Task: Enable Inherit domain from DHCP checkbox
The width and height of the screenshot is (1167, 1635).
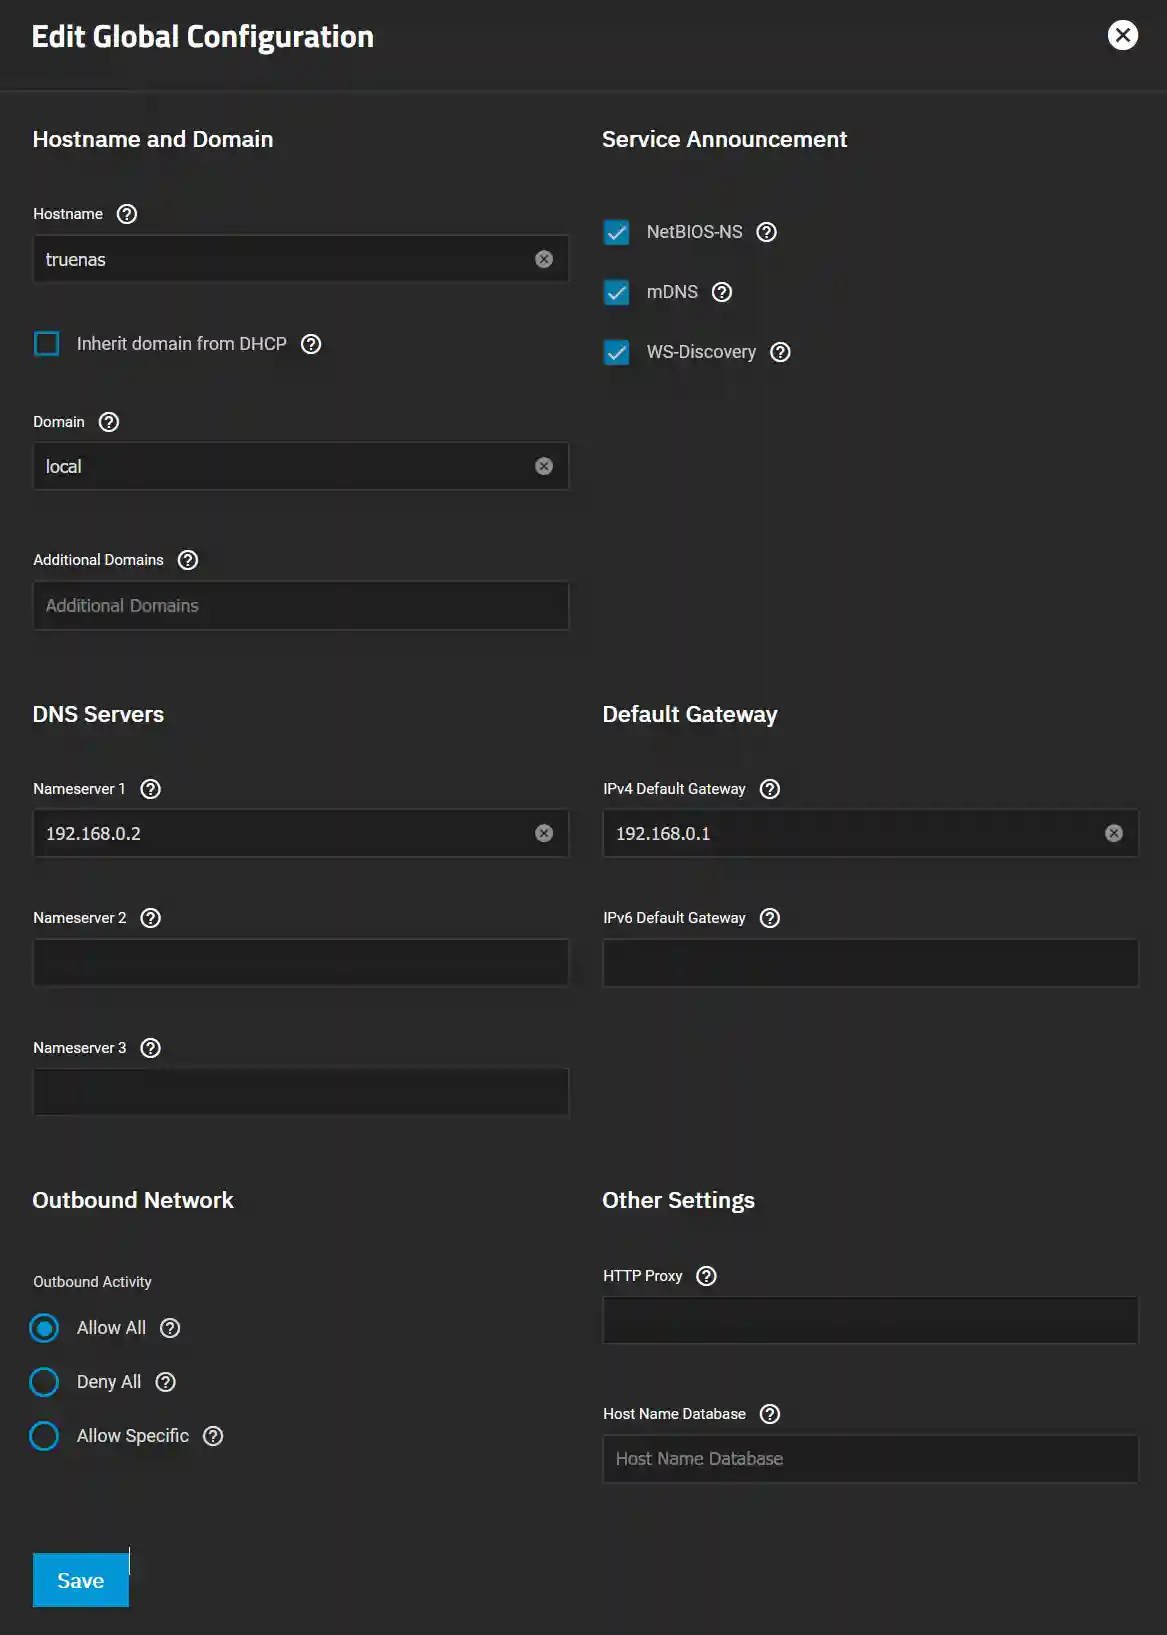Action: pyautogui.click(x=47, y=344)
